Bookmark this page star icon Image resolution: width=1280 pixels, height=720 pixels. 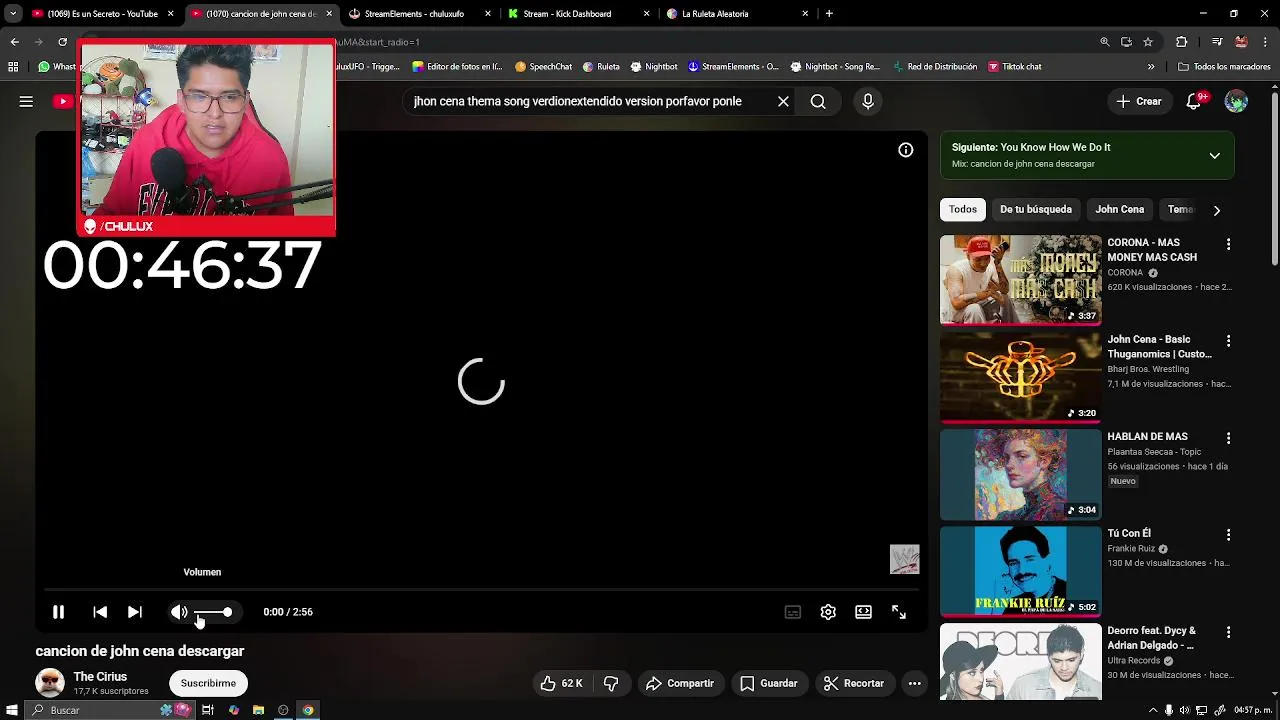[1148, 42]
